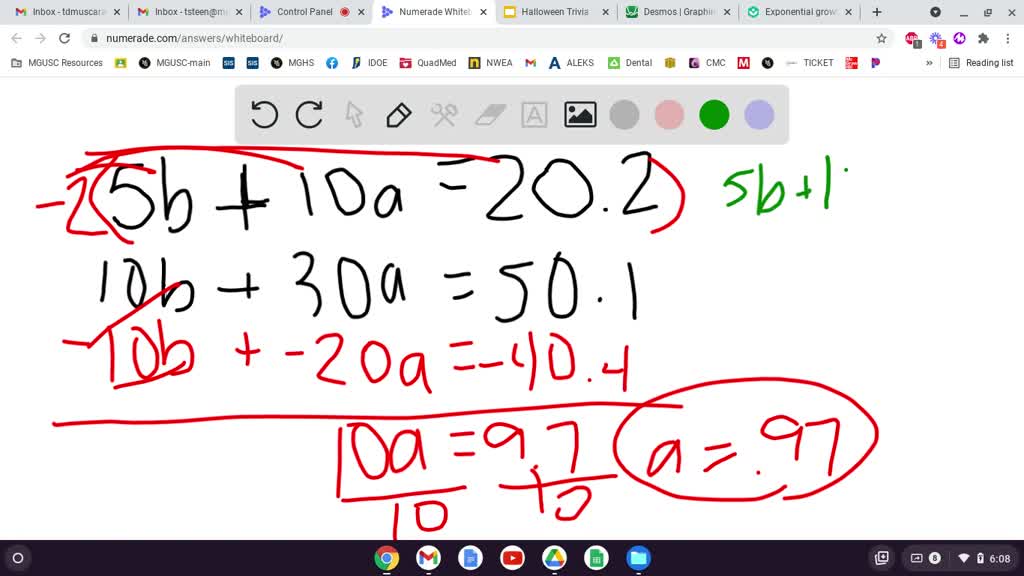Click the Undo arrow on the whiteboard toolbar
The height and width of the screenshot is (576, 1024).
[x=263, y=114]
